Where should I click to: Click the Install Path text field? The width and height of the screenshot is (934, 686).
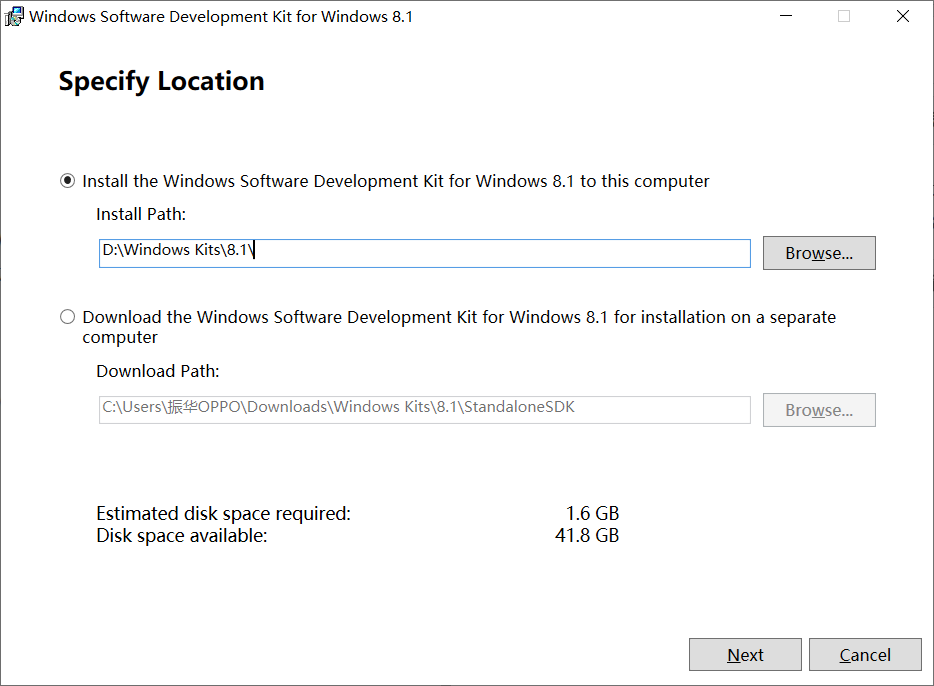425,253
